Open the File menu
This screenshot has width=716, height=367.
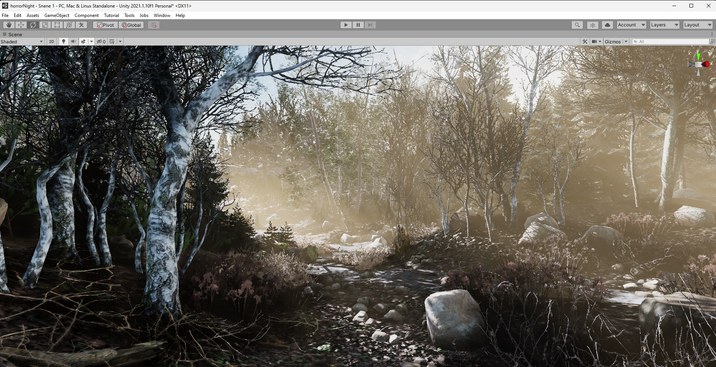click(5, 16)
